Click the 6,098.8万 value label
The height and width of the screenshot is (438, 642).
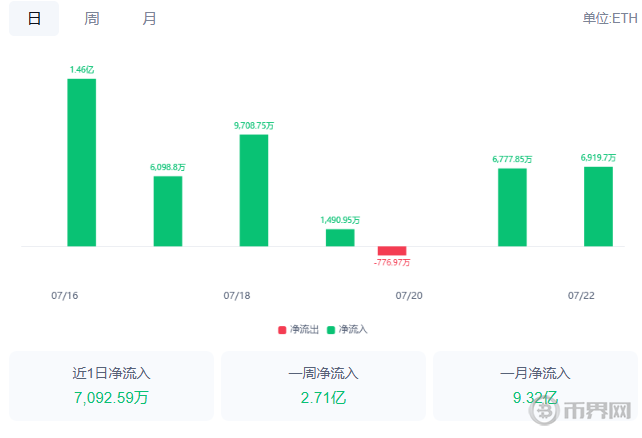coord(168,167)
